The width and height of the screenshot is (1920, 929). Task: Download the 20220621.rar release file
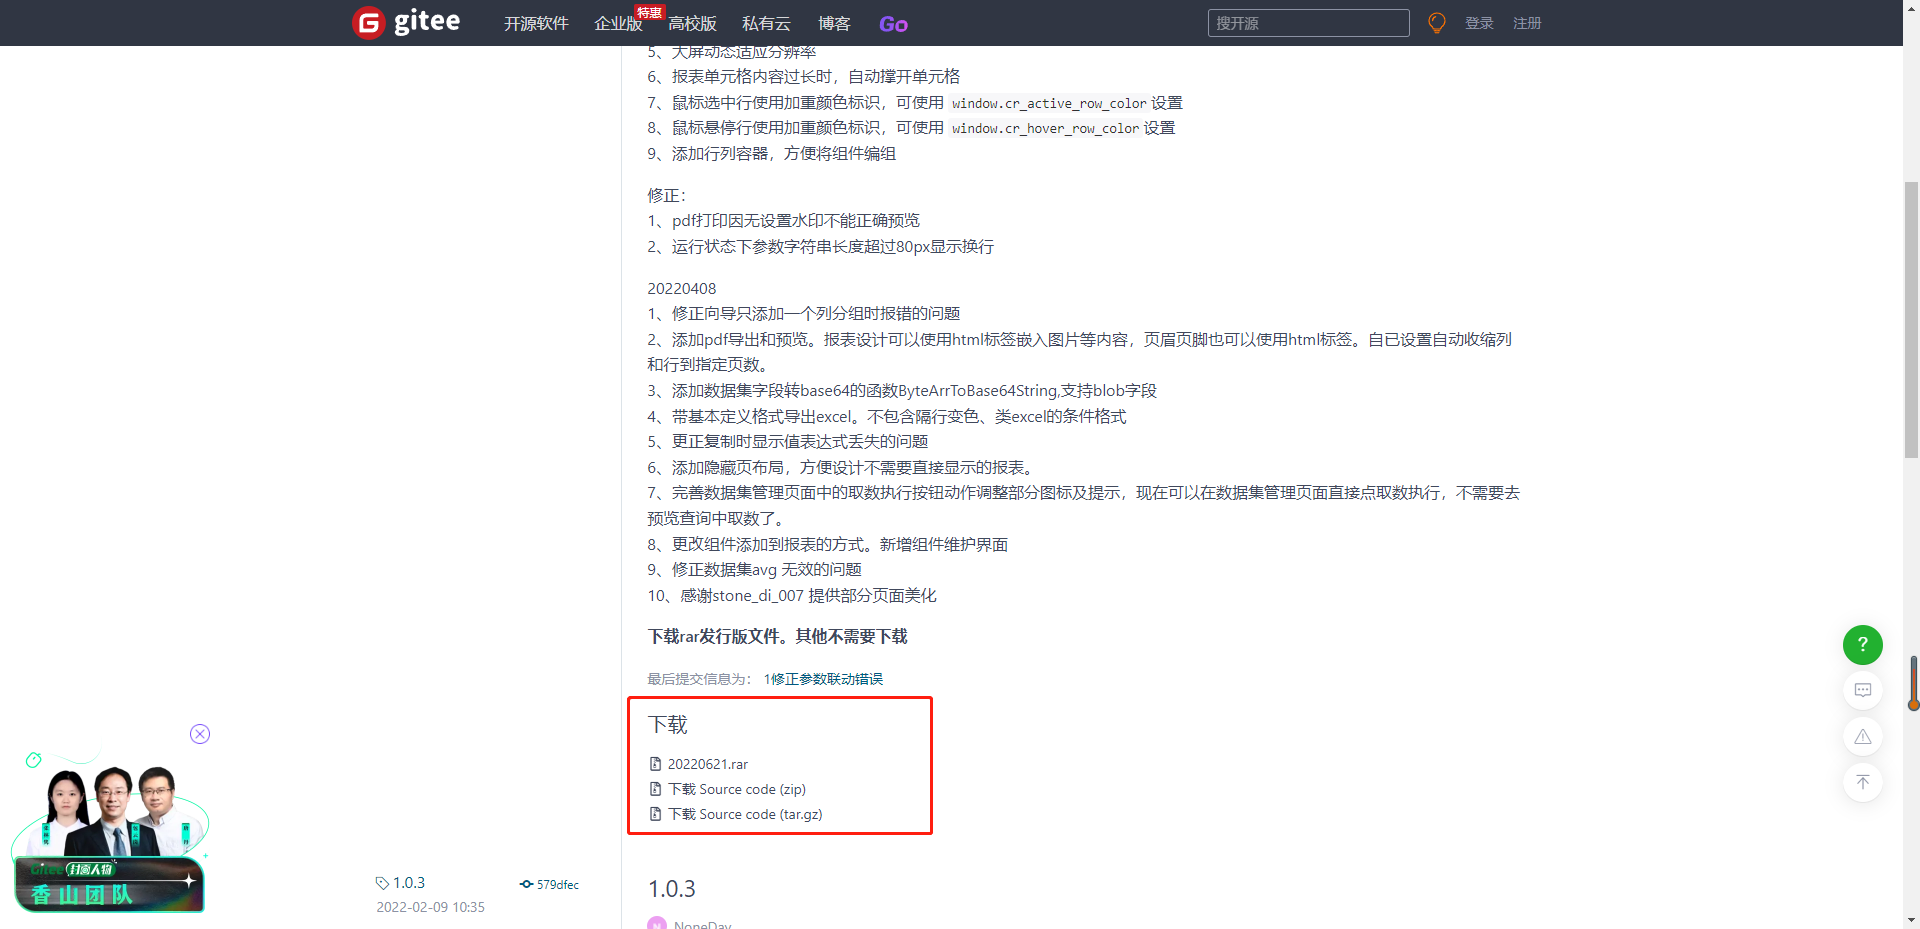tap(708, 764)
